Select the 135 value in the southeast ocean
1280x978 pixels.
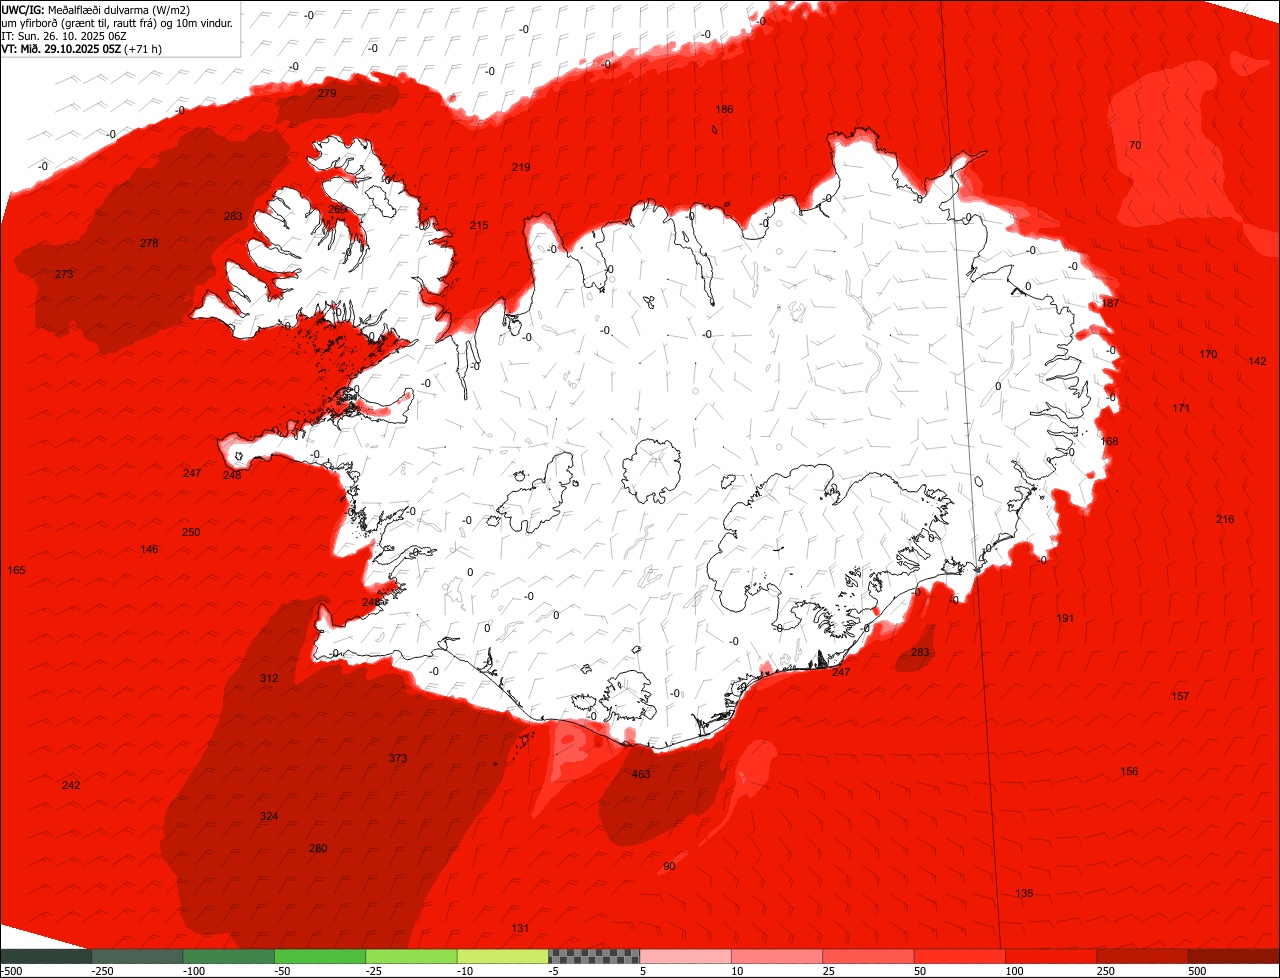[x=1024, y=893]
